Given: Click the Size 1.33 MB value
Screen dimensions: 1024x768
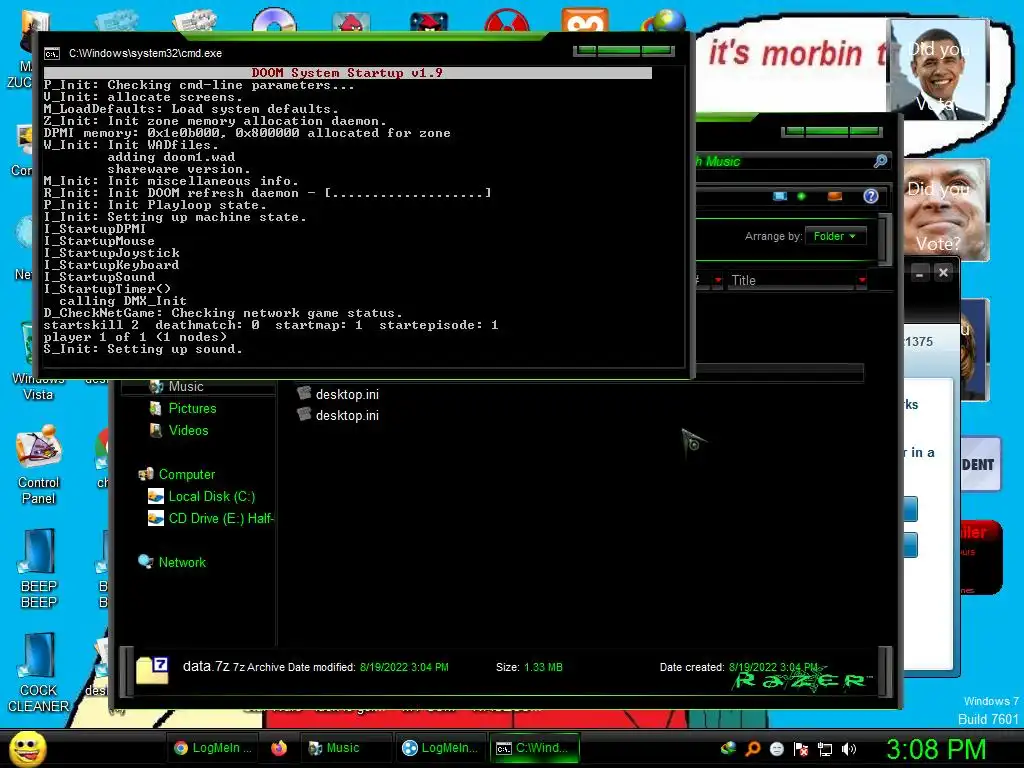Looking at the screenshot, I should point(543,667).
